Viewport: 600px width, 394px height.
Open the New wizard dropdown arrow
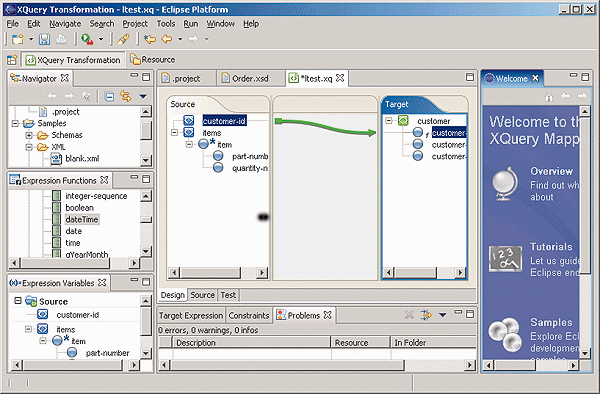pos(31,39)
